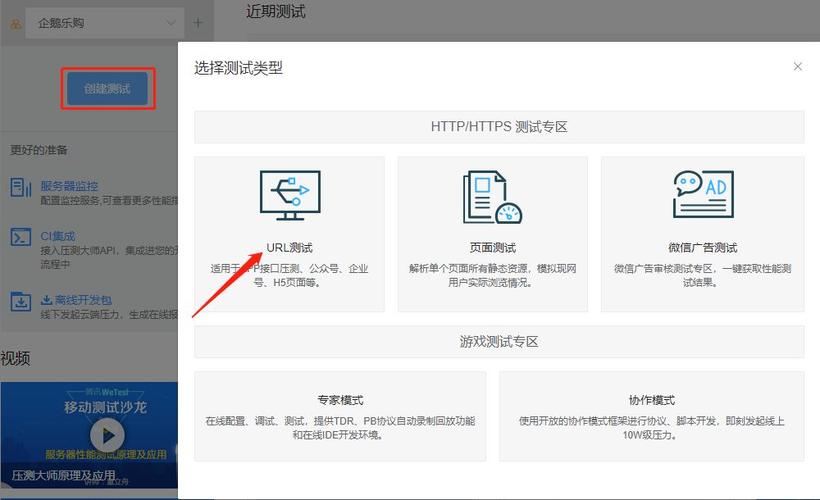The image size is (820, 500).
Task: Select the URL测试 title text
Action: pyautogui.click(x=289, y=247)
